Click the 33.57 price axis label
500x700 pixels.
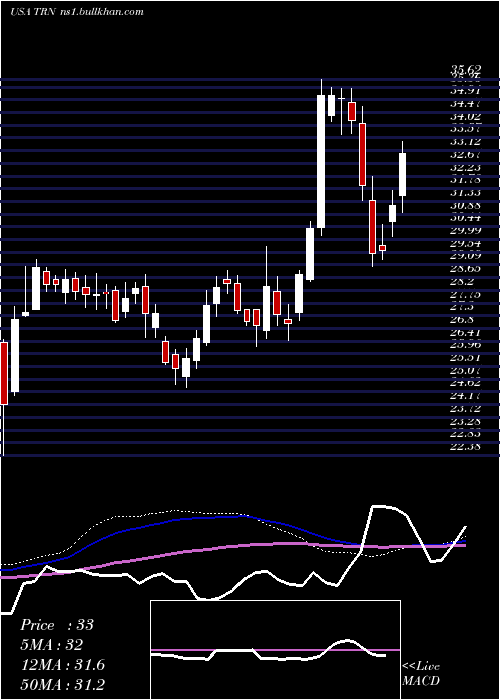pyautogui.click(x=466, y=129)
